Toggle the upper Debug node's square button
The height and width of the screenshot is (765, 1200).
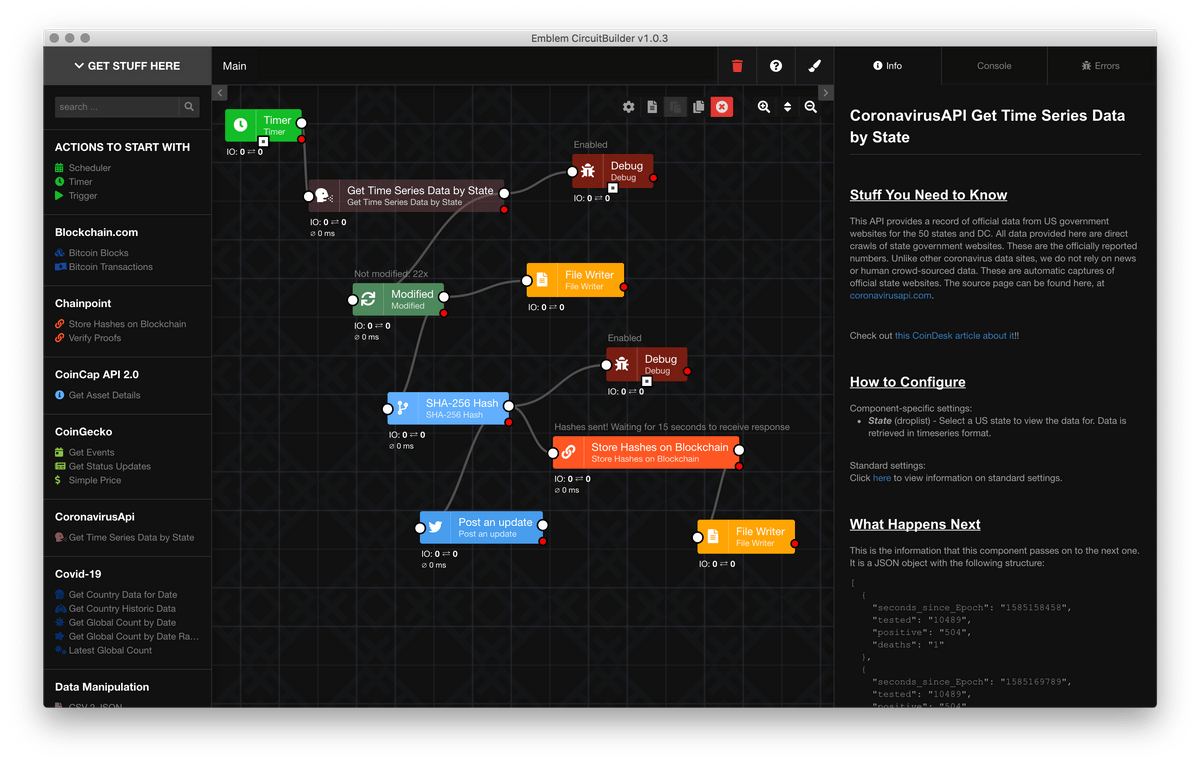pos(613,187)
